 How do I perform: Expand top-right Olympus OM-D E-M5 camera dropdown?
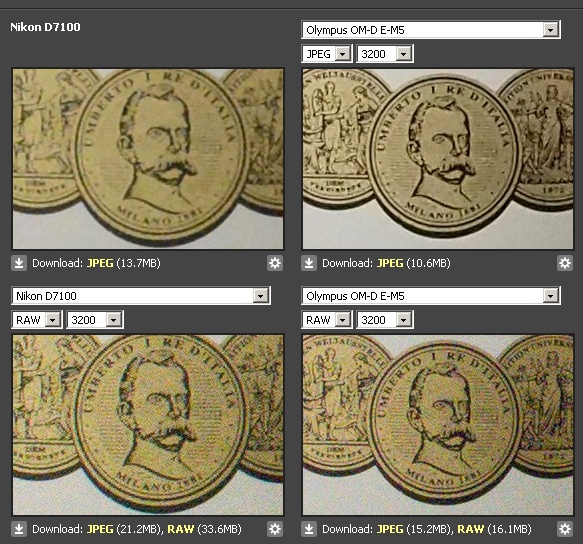click(431, 30)
